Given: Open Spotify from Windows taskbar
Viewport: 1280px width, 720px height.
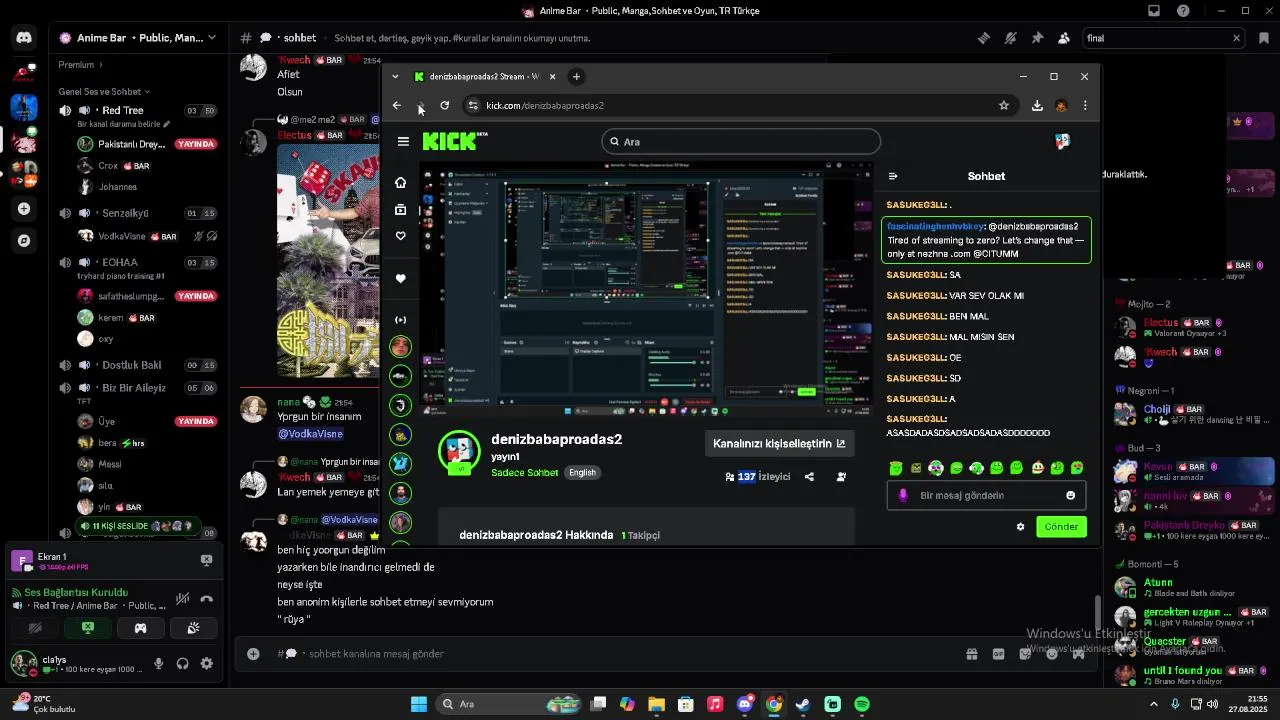Looking at the screenshot, I should (862, 704).
